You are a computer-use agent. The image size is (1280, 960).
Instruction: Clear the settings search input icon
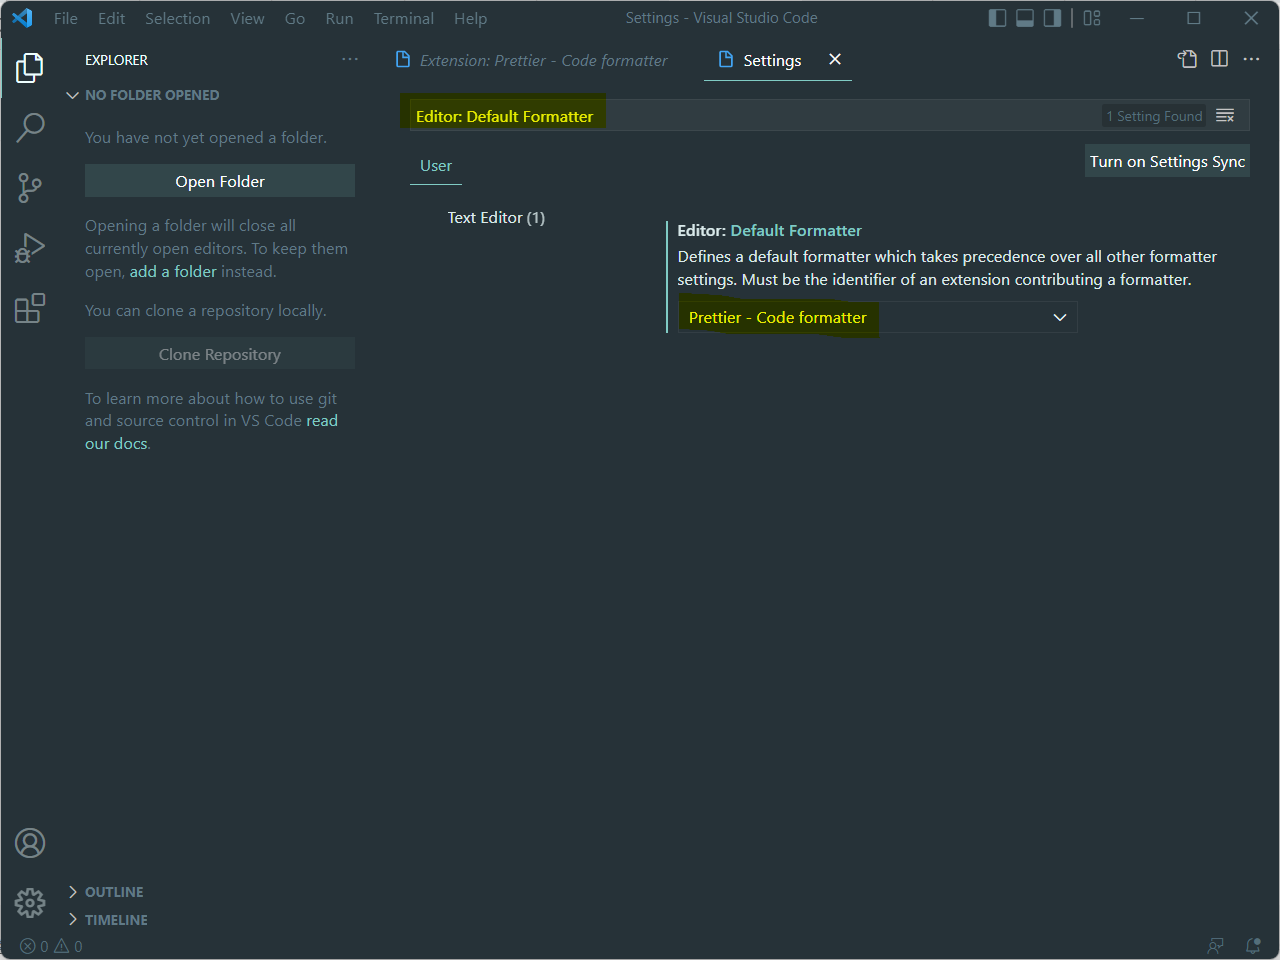point(1225,116)
